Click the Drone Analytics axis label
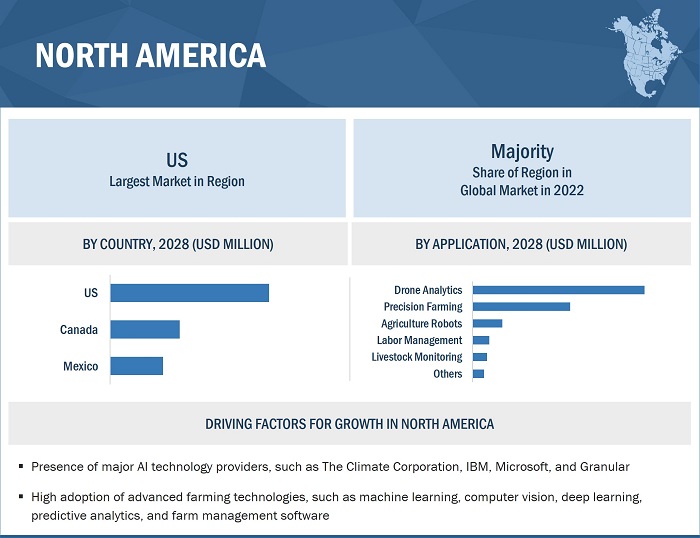 (428, 290)
